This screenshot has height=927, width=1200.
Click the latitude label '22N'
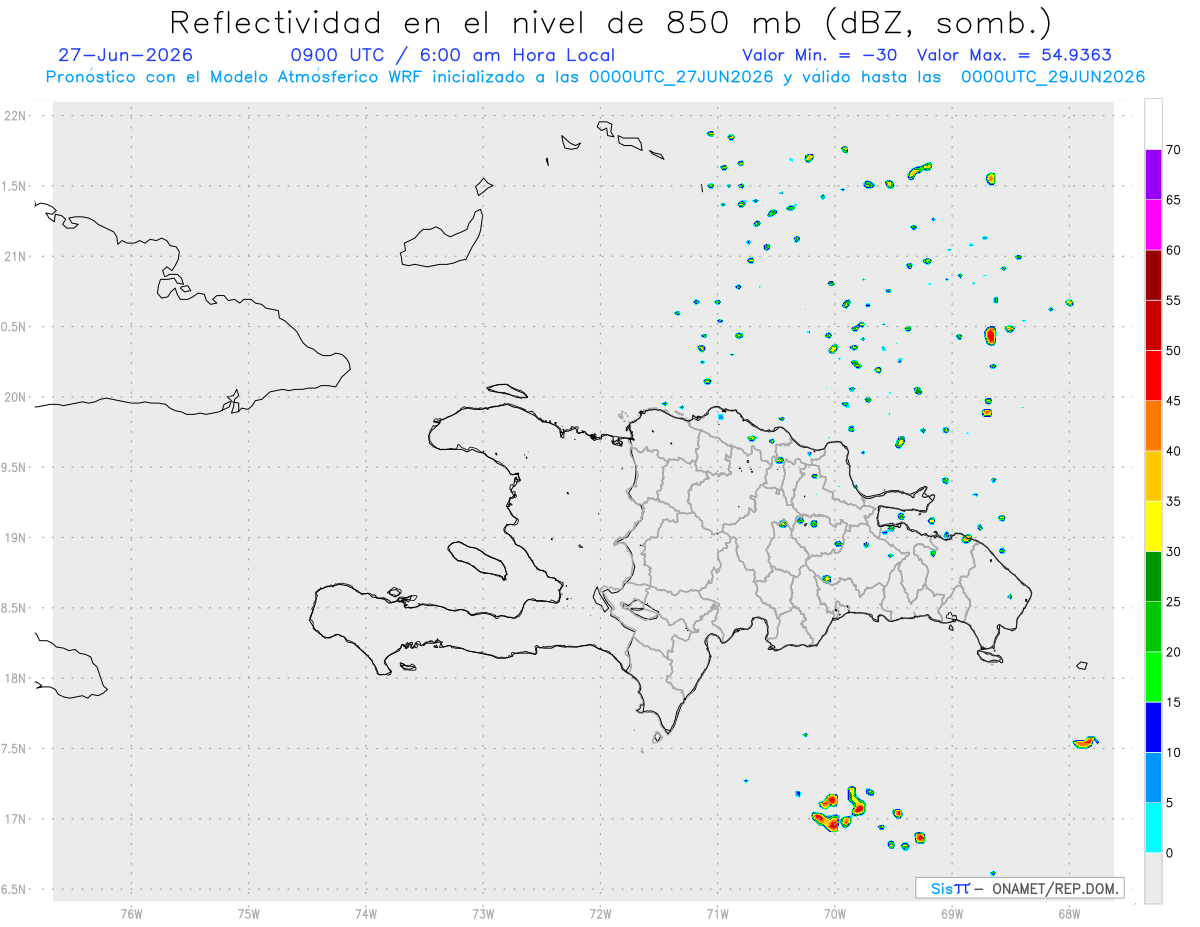point(17,115)
